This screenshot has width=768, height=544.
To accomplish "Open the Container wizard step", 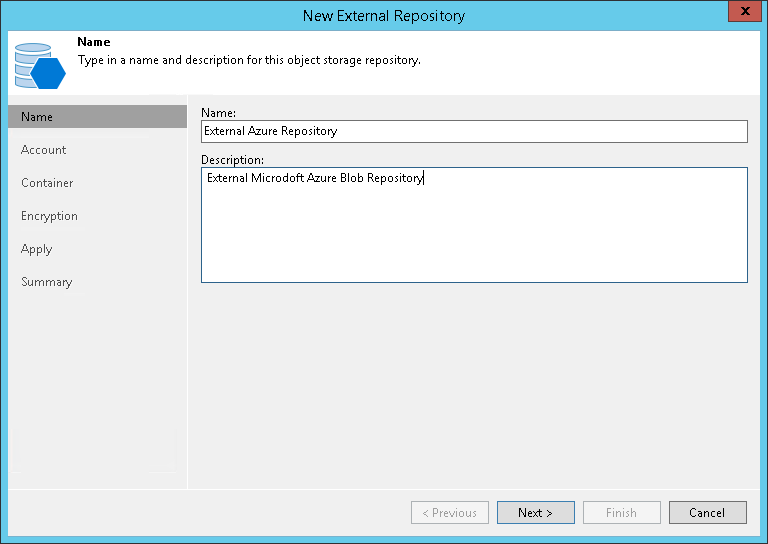I will tap(47, 183).
